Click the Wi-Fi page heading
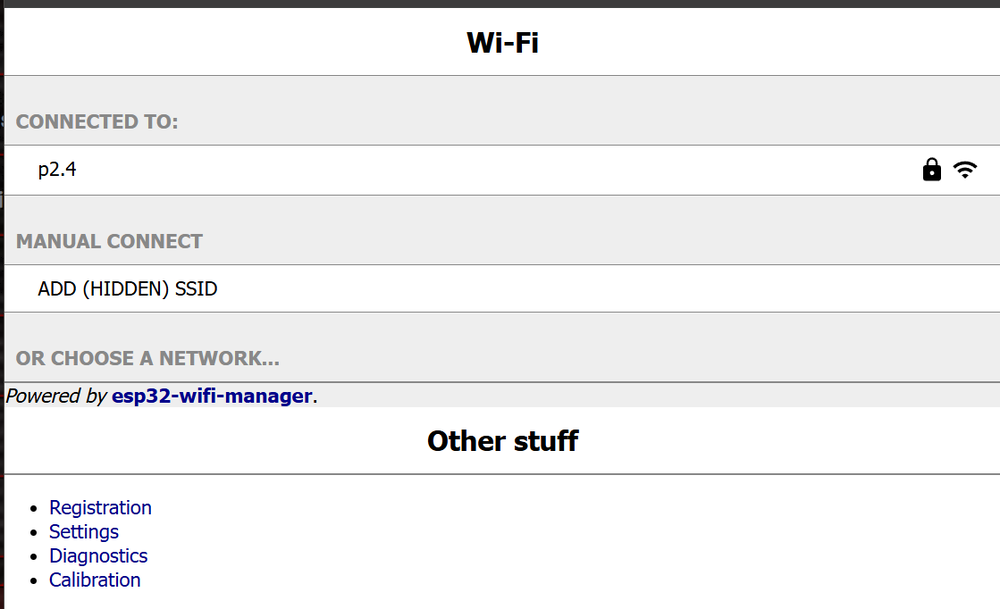1000x609 pixels. (502, 42)
